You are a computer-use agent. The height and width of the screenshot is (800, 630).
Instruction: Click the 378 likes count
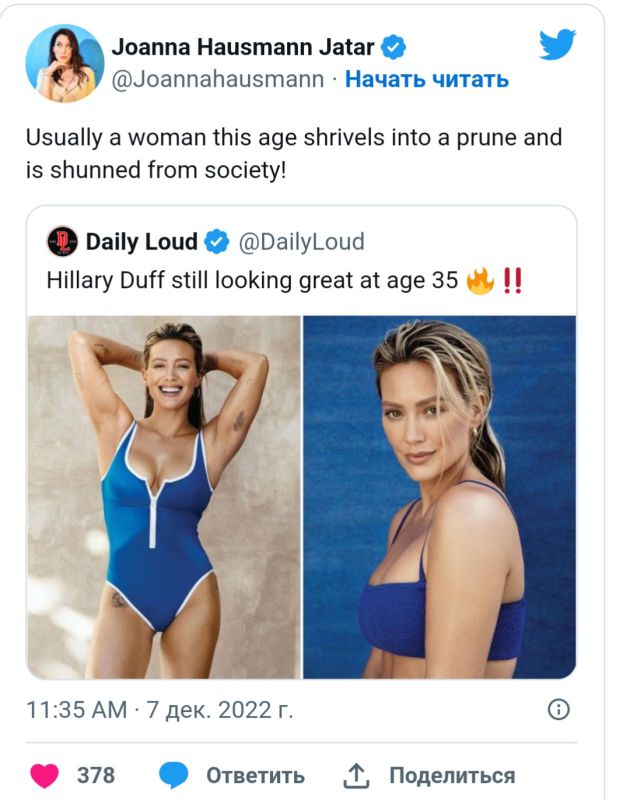click(96, 776)
